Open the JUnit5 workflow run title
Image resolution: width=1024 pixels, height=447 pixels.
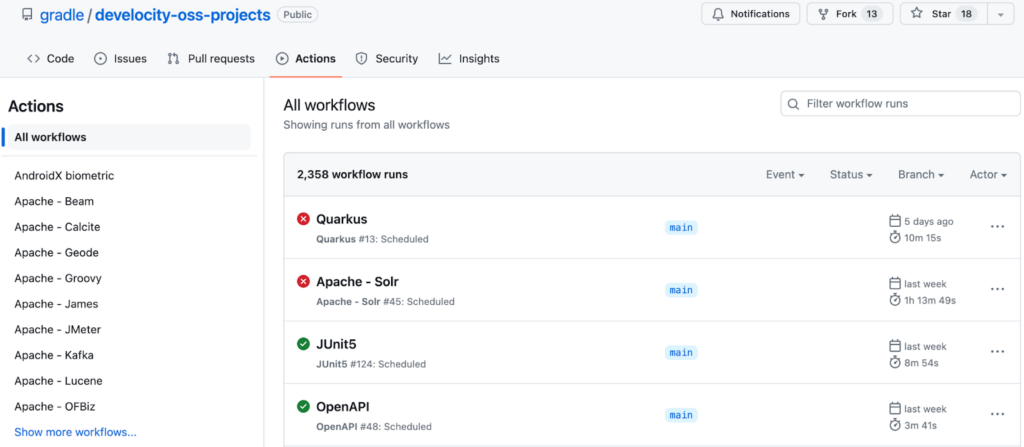(336, 344)
